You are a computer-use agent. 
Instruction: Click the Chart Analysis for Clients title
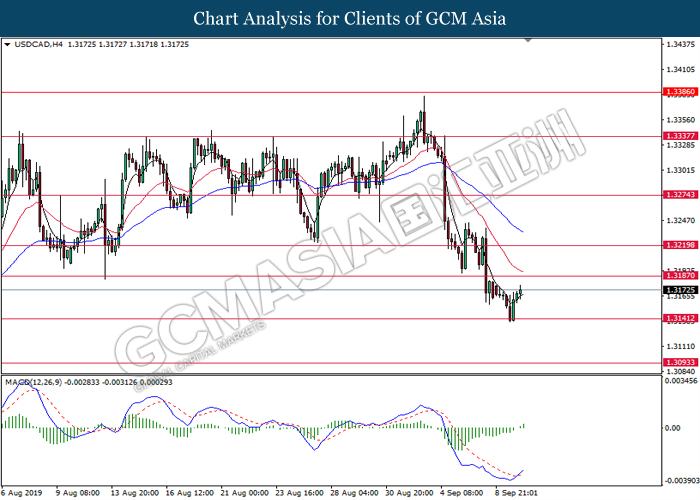point(350,19)
